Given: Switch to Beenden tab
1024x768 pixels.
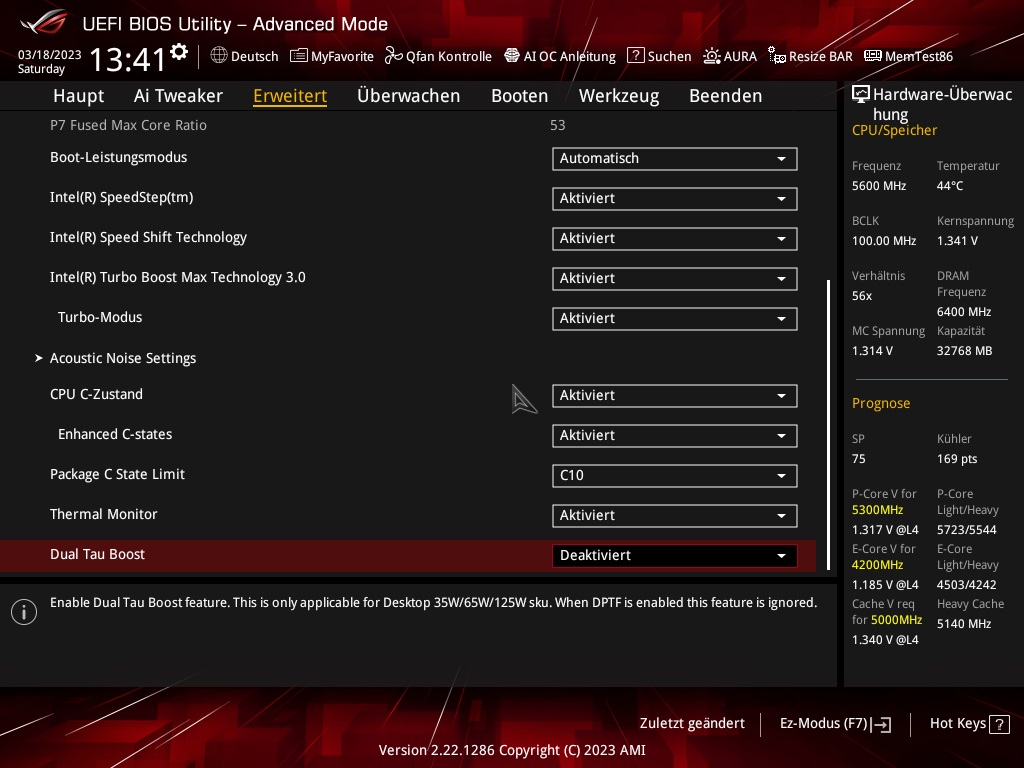Looking at the screenshot, I should [x=726, y=95].
